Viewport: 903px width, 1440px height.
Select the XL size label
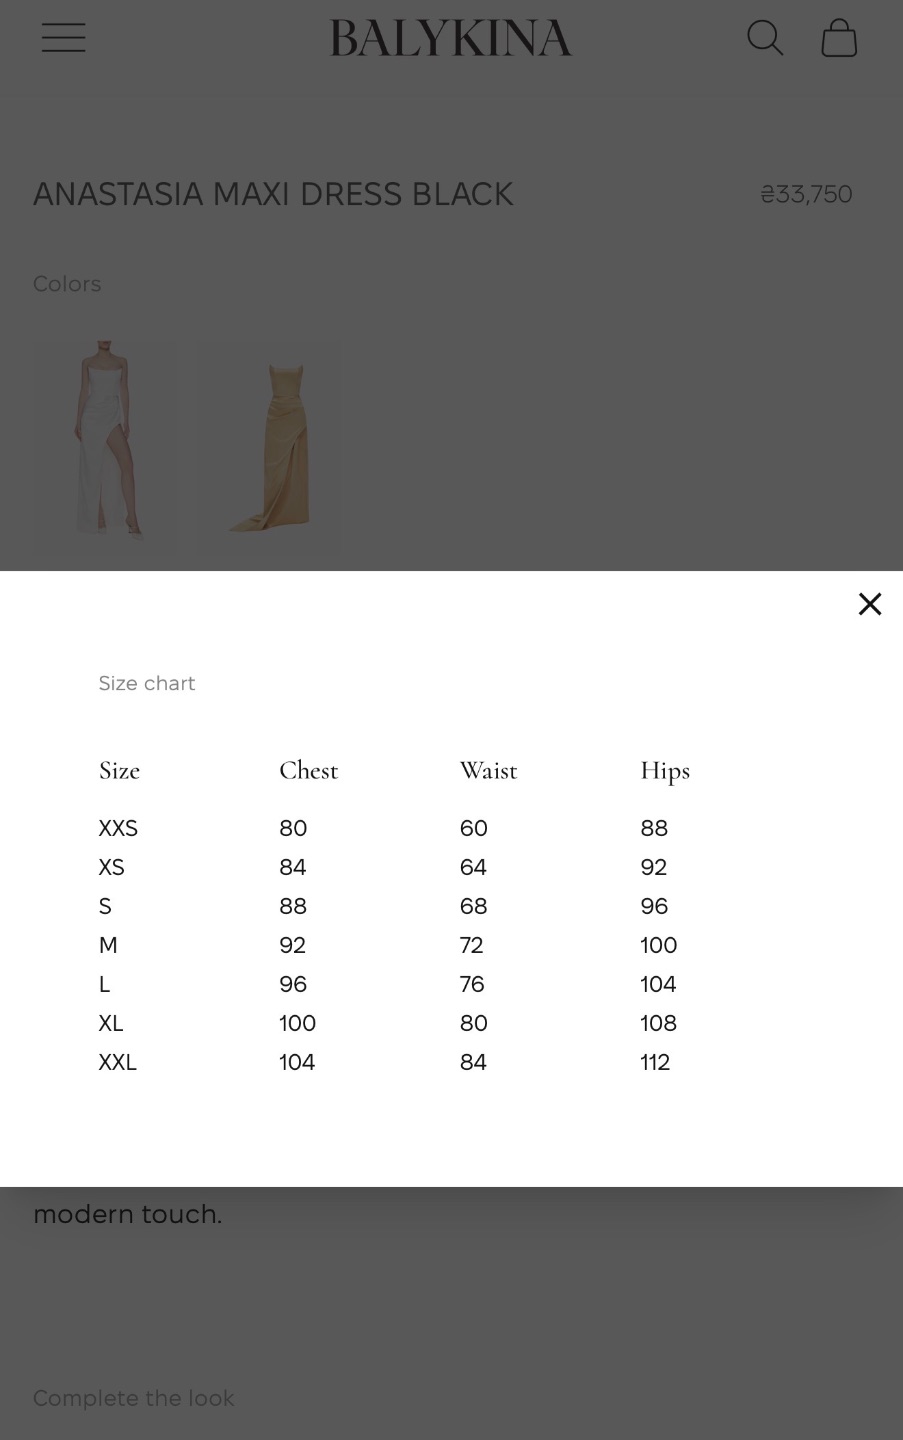tap(111, 1023)
